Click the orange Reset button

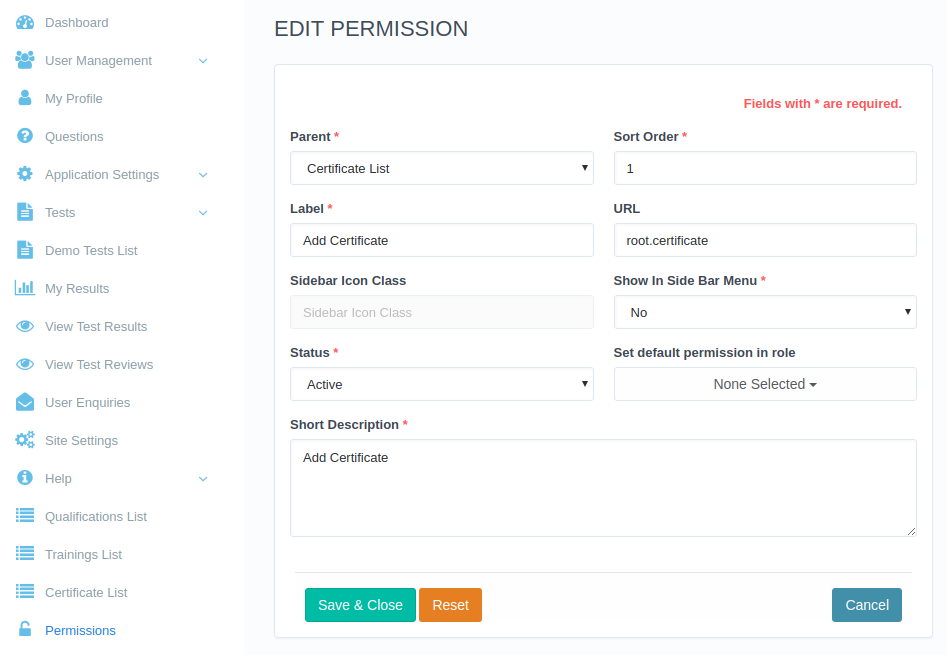pos(451,605)
